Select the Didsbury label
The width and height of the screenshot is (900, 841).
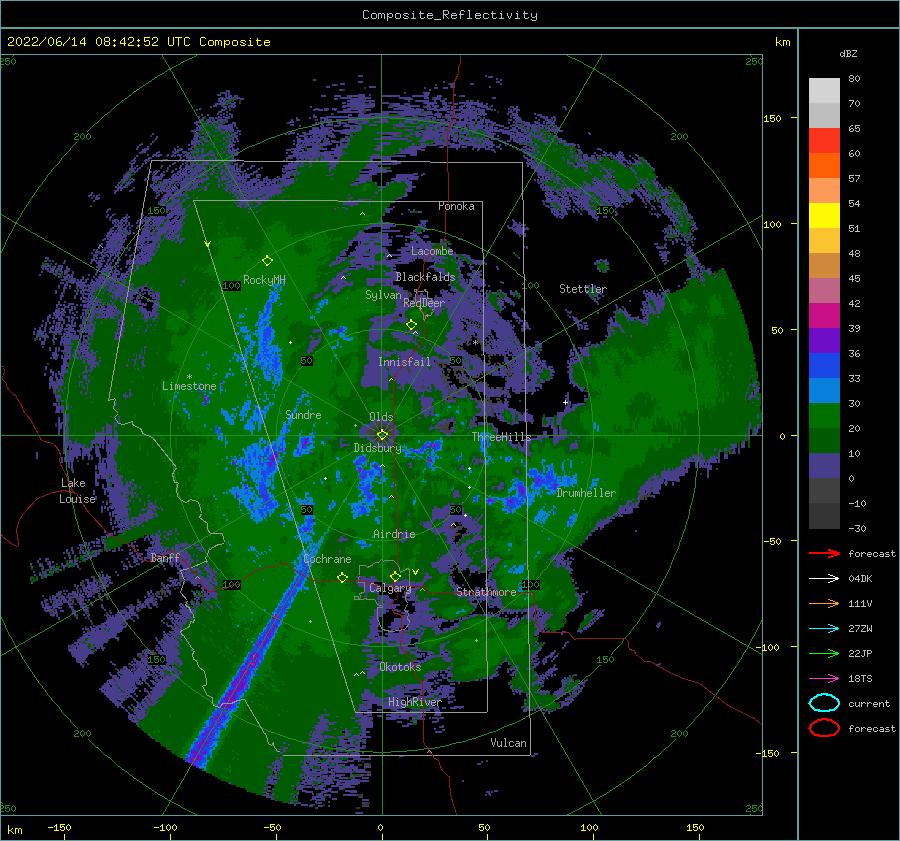(377, 448)
